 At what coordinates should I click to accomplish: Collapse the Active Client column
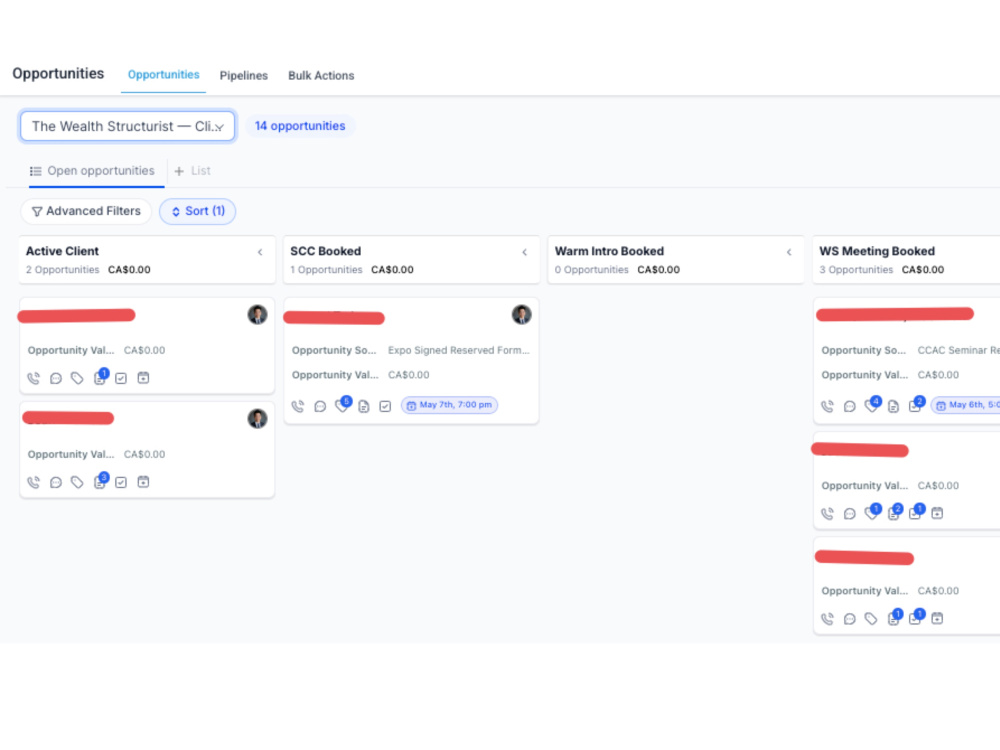(260, 252)
